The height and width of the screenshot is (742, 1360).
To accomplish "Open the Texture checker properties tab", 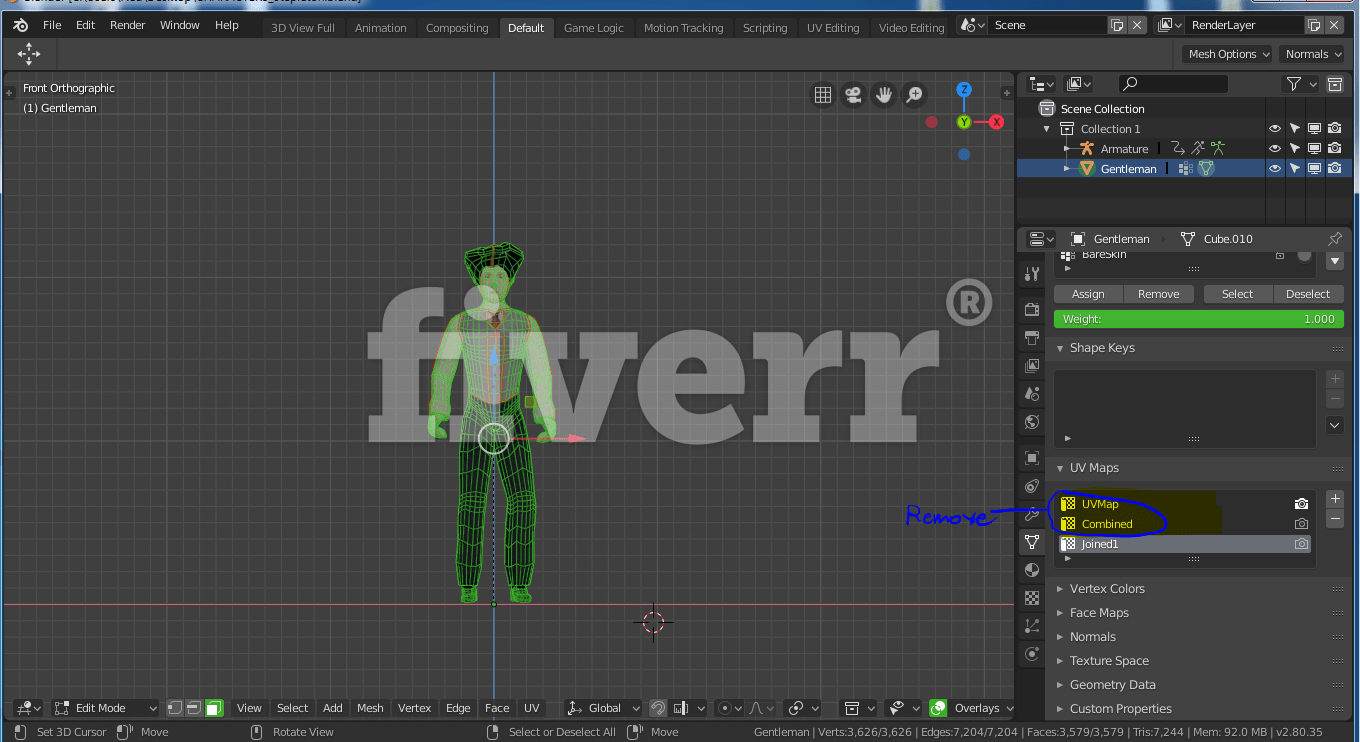I will (x=1032, y=598).
